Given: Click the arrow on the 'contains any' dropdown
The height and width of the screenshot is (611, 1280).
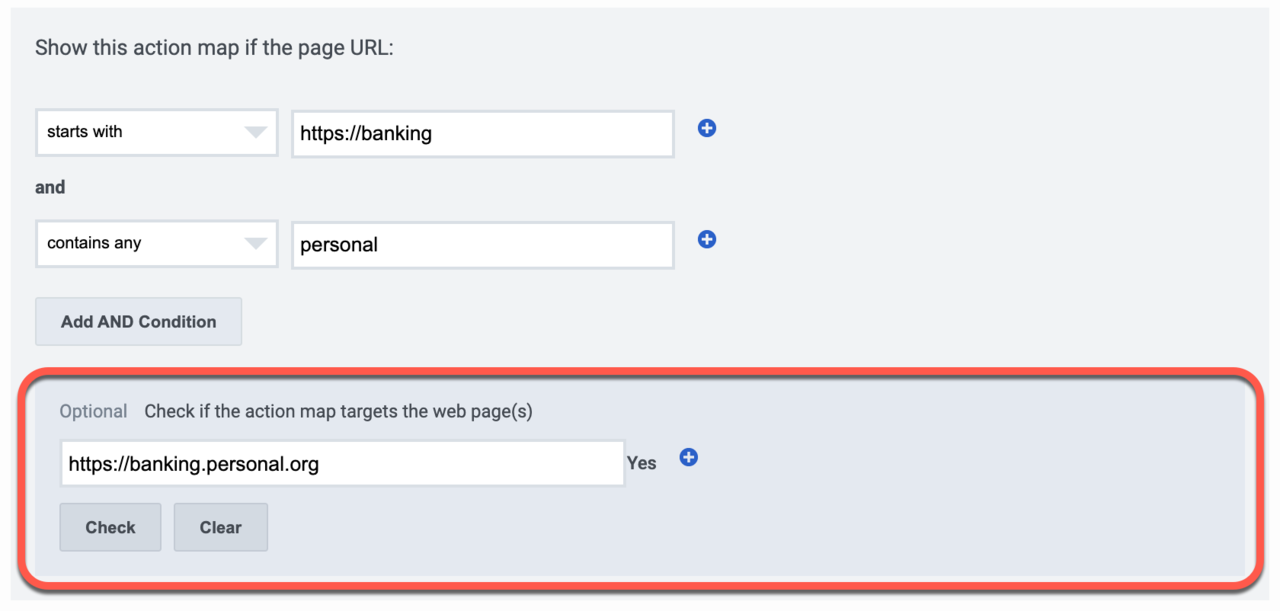Looking at the screenshot, I should pos(256,244).
